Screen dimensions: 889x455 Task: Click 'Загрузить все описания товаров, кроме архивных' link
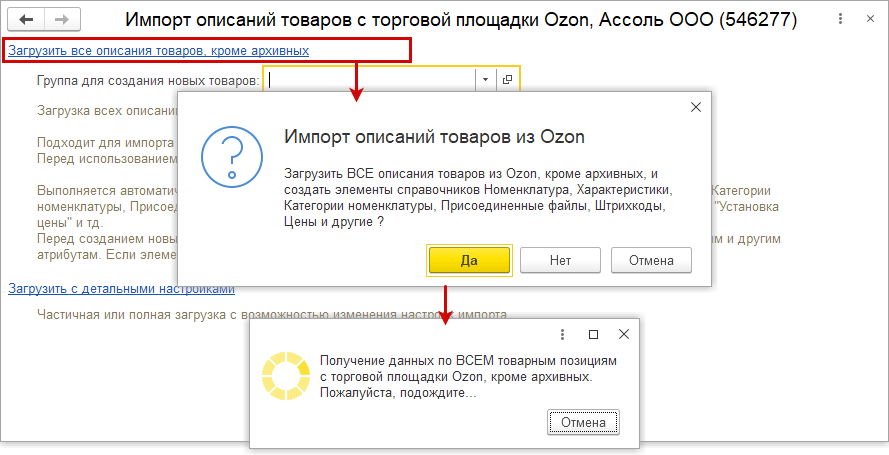pyautogui.click(x=158, y=50)
